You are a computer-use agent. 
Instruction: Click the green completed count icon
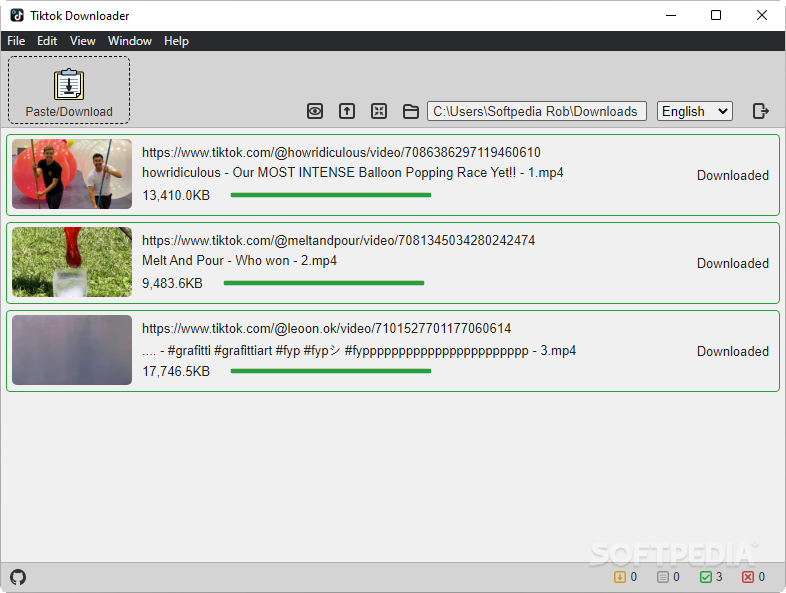(706, 577)
